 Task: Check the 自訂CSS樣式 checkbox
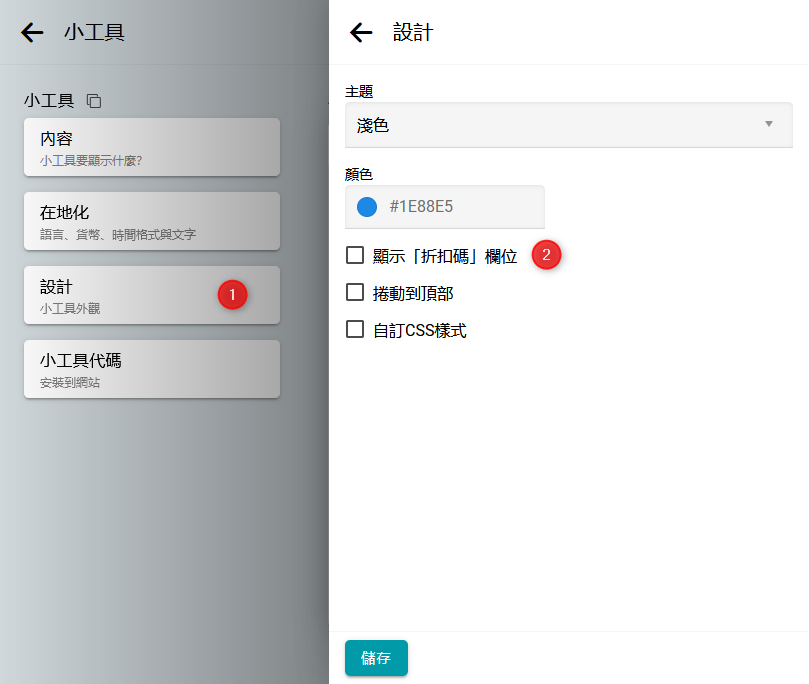point(355,329)
